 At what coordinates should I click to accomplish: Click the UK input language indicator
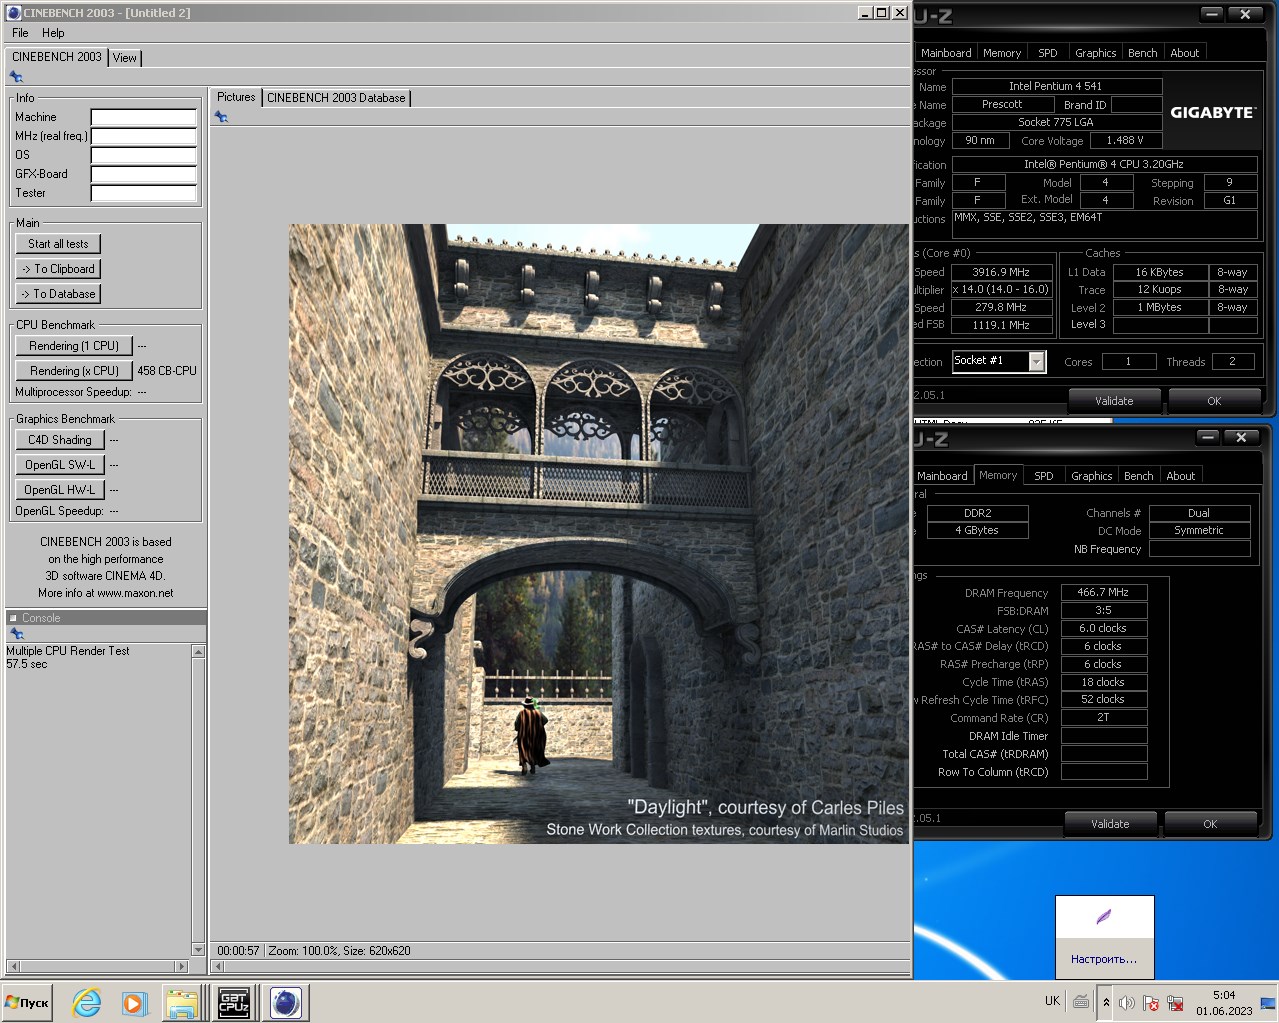click(x=1052, y=1001)
